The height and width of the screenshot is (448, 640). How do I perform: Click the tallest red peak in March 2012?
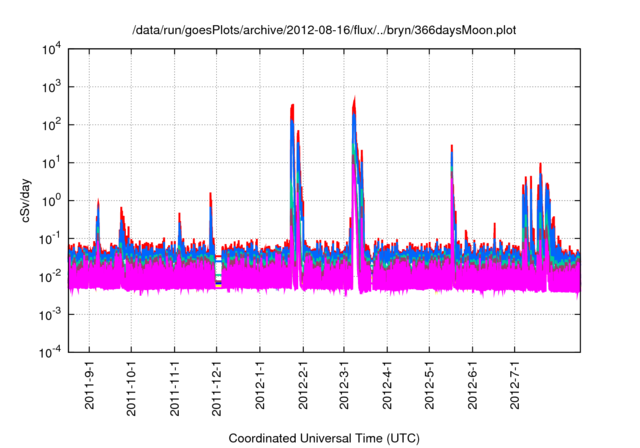[355, 100]
